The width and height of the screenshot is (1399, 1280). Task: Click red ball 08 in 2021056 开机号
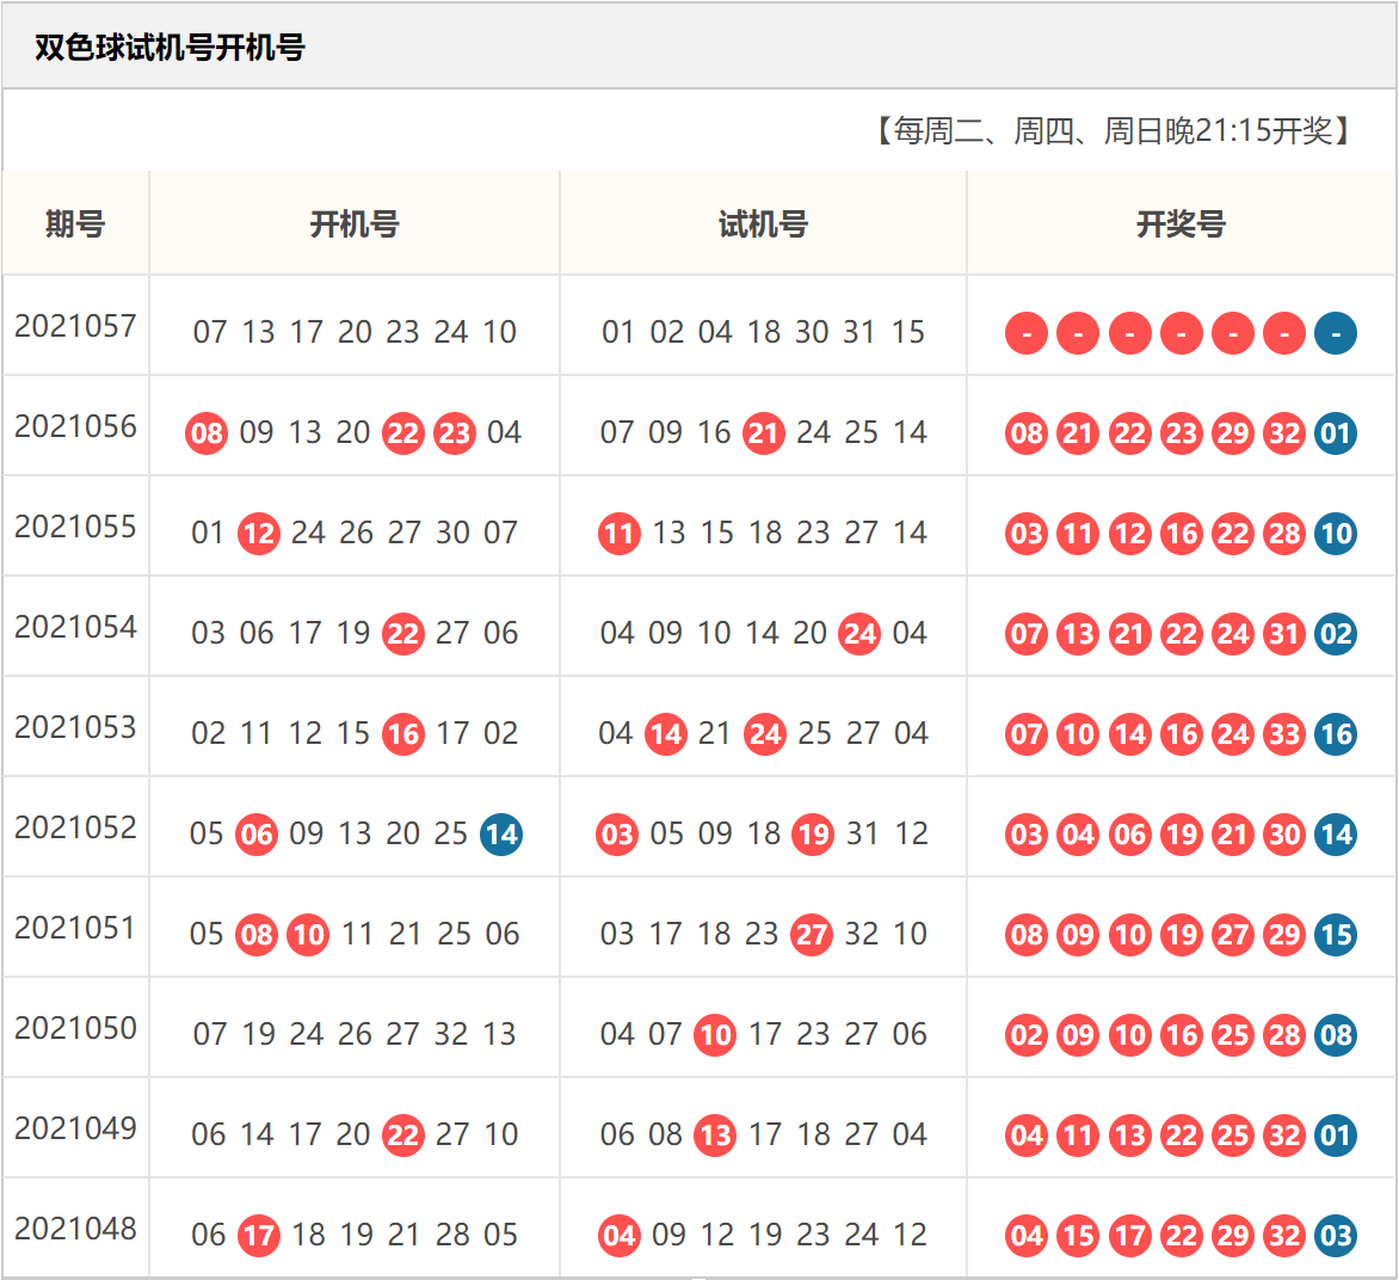click(207, 433)
